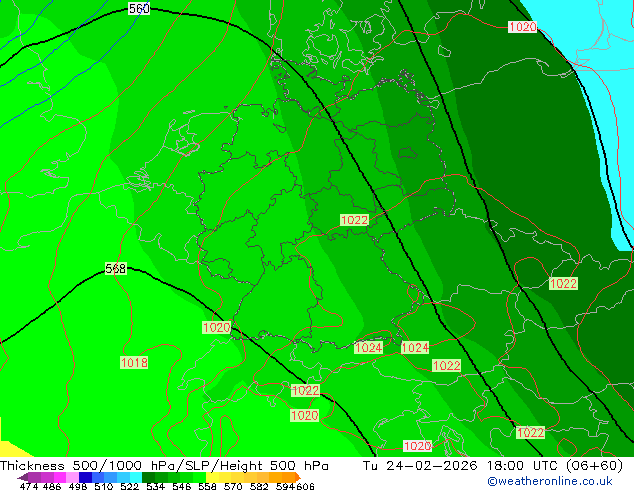The width and height of the screenshot is (634, 490).
Task: Select the 1022 label in the lower right corner
Action: click(530, 433)
